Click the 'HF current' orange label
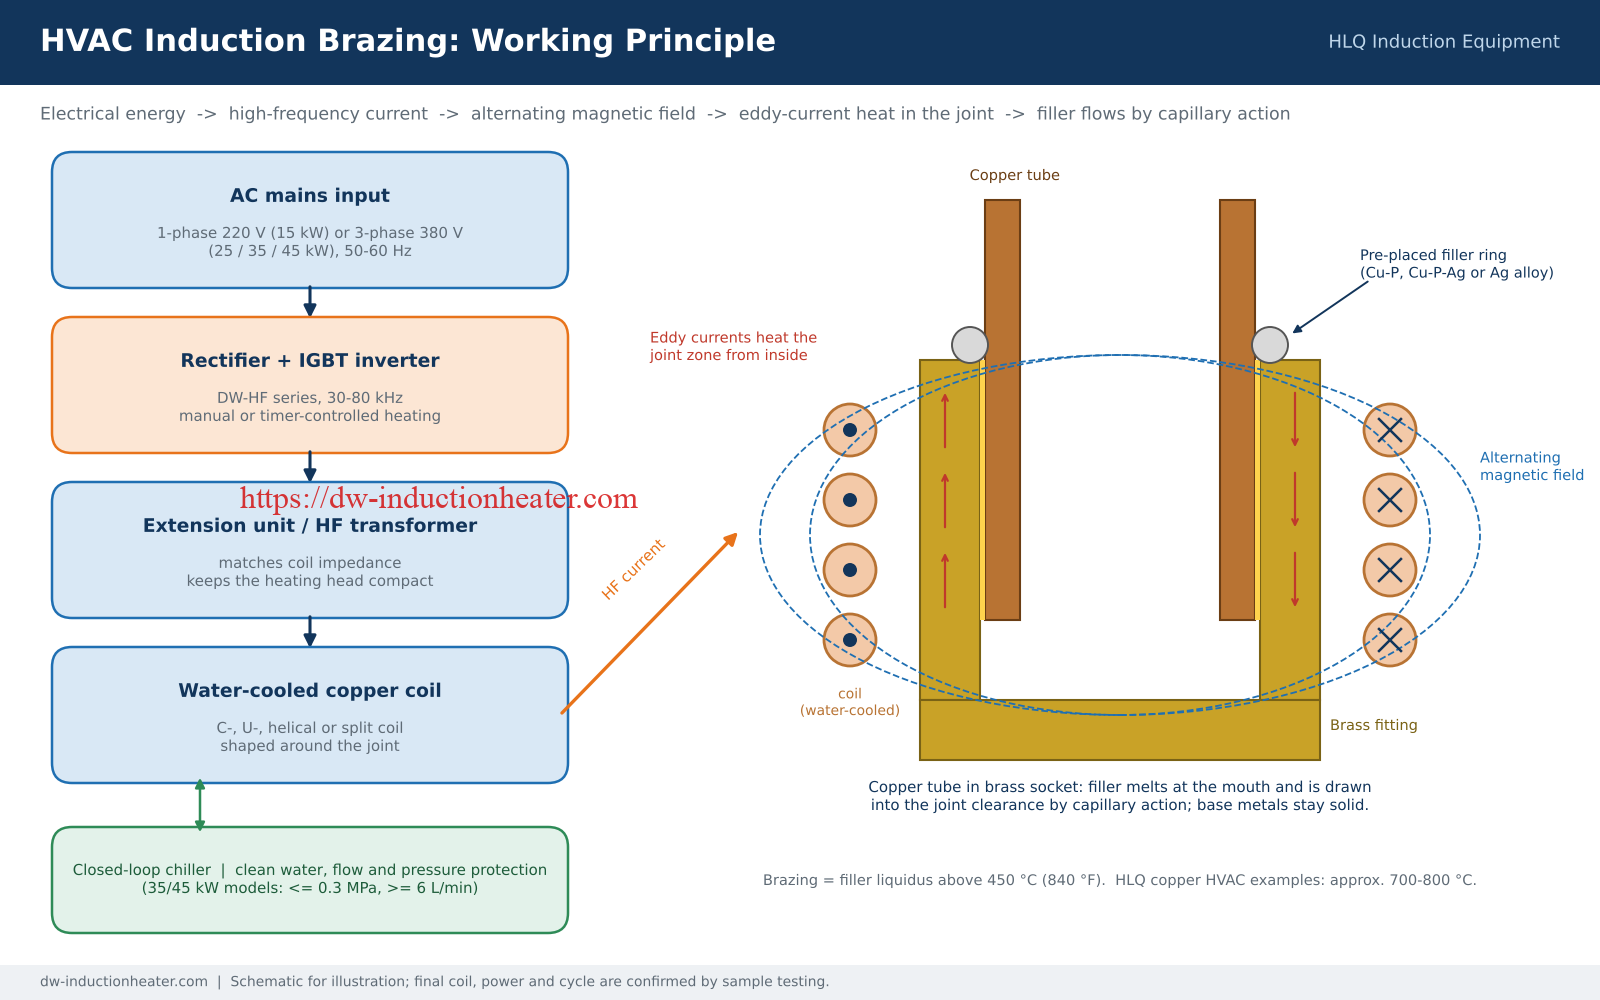Screen dimensions: 1600x1000 (633, 569)
